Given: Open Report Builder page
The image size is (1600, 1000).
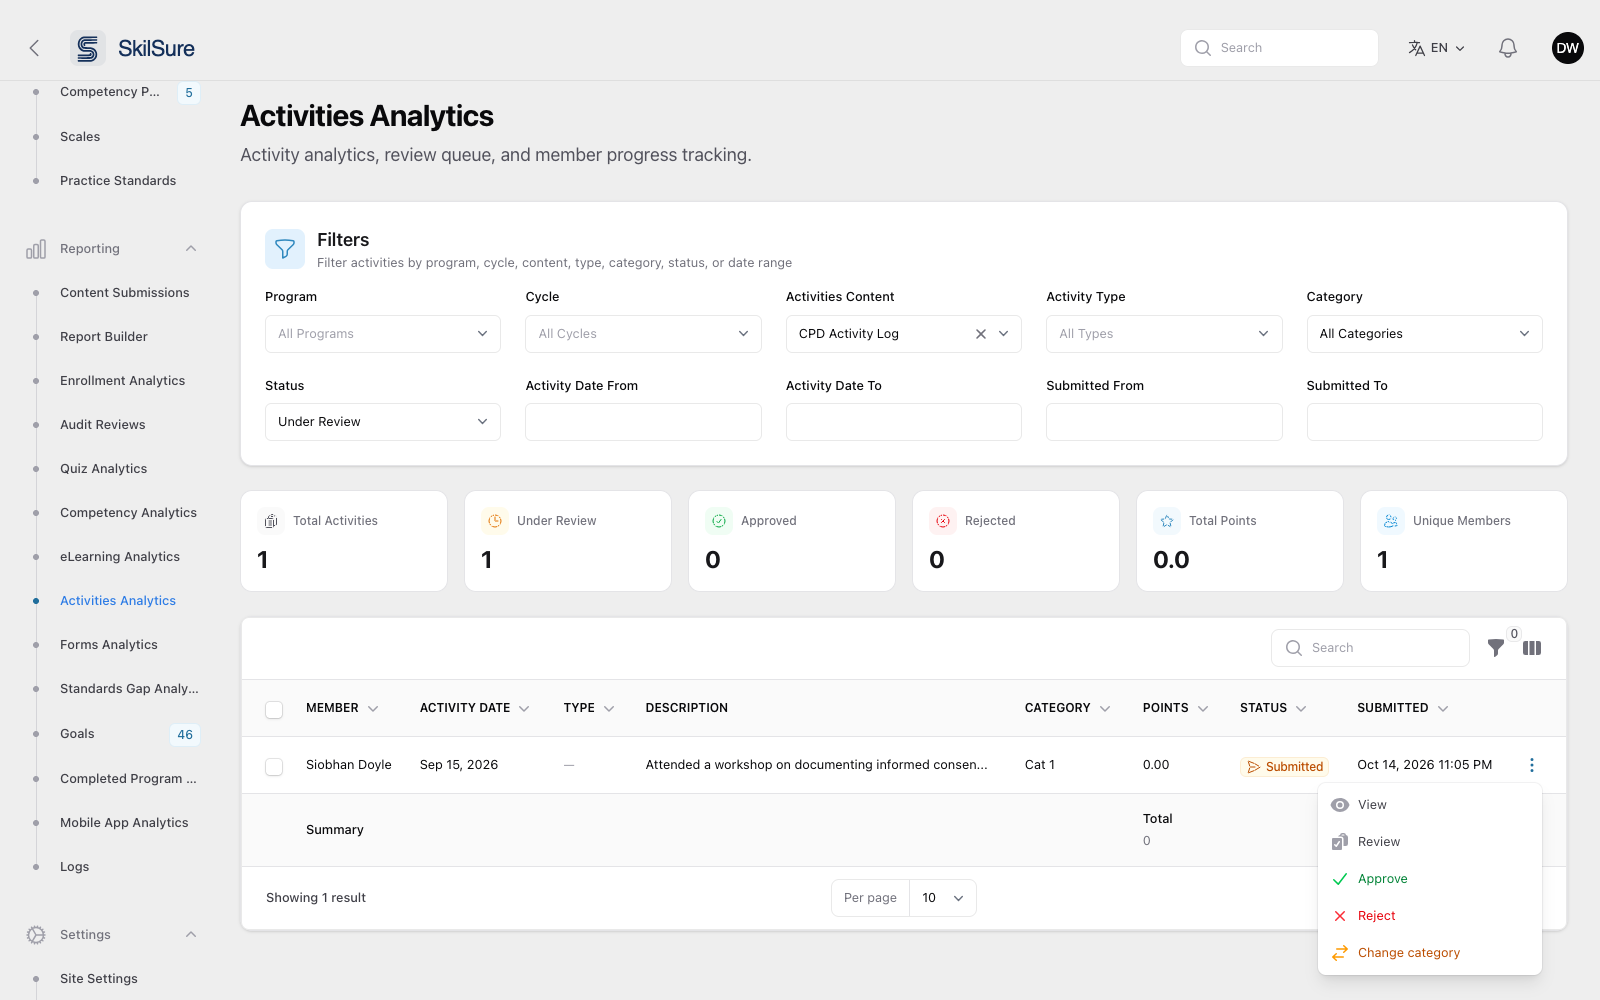Looking at the screenshot, I should (104, 337).
